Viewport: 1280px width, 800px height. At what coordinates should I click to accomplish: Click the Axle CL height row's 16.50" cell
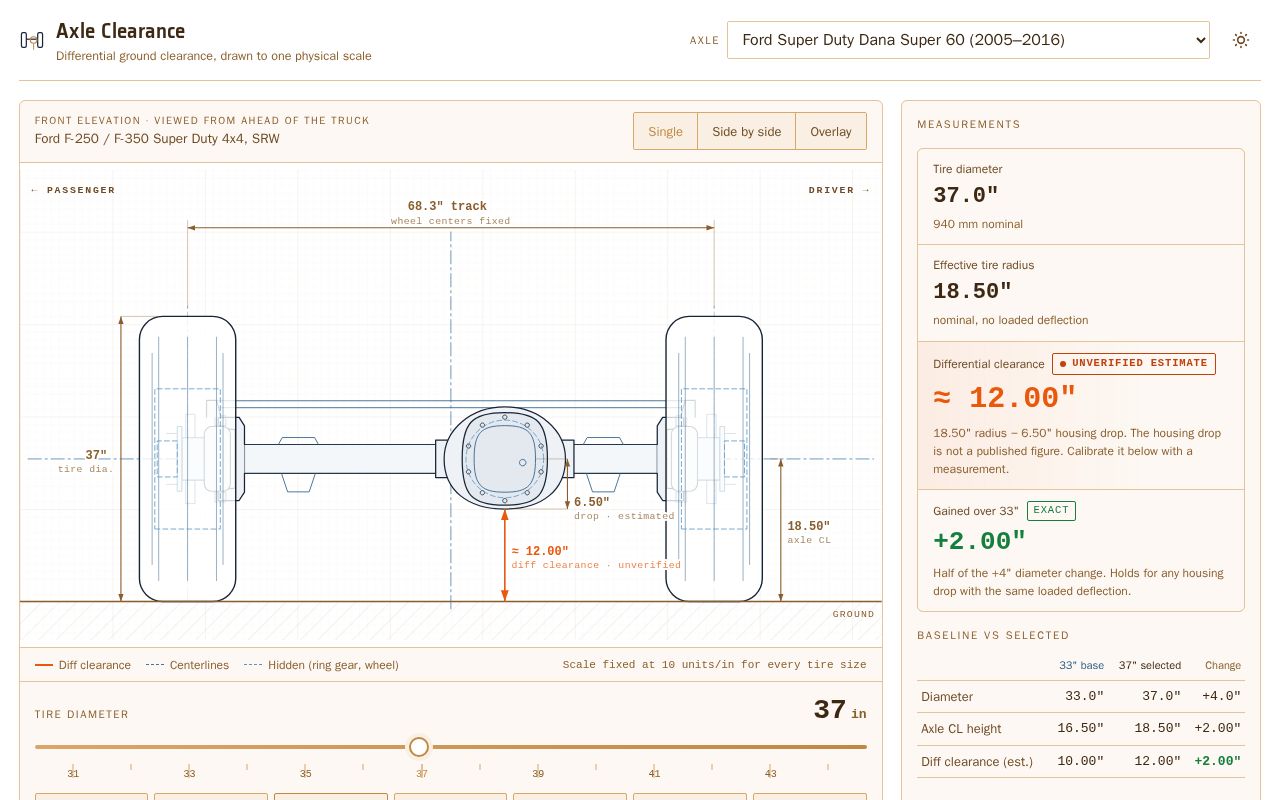[x=1080, y=728]
